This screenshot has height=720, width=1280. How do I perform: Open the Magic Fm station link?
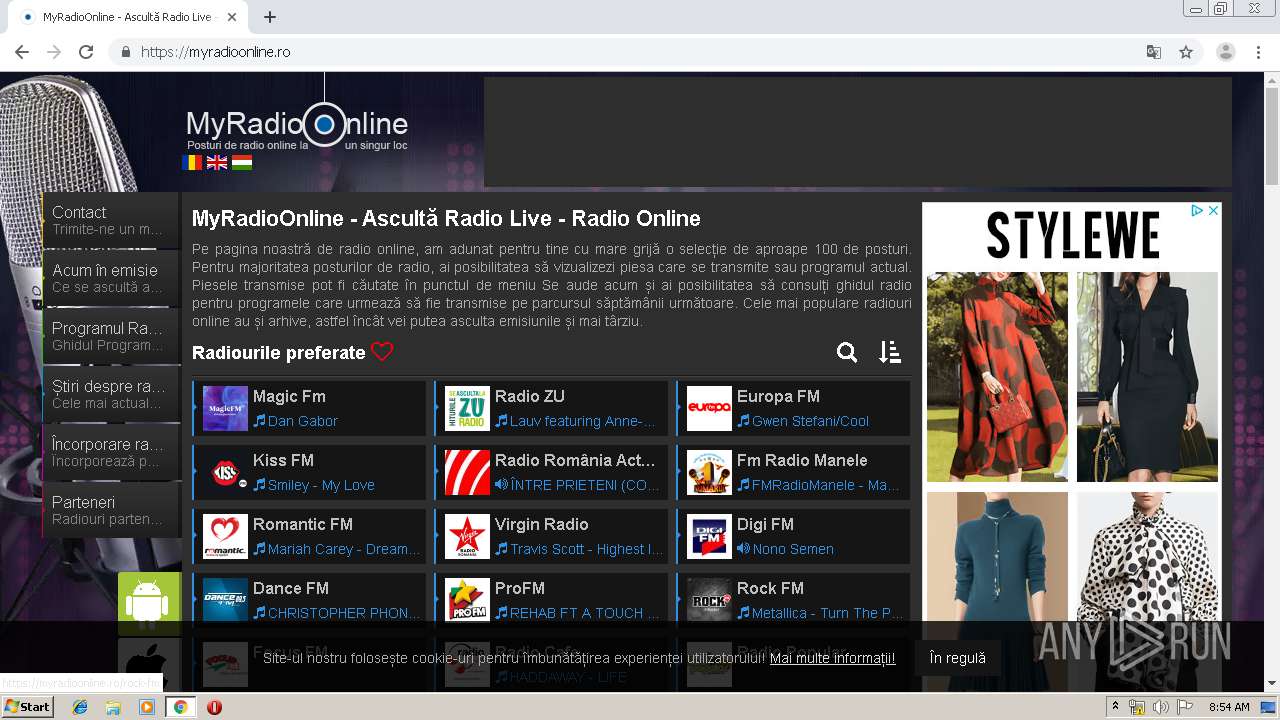pyautogui.click(x=289, y=396)
